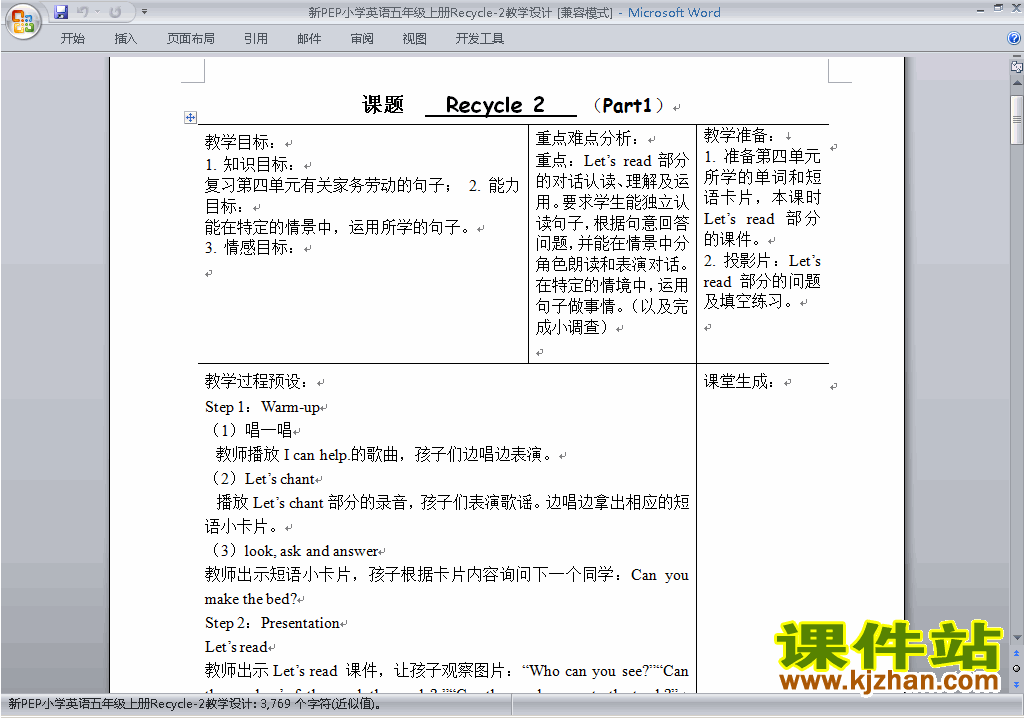Click the Previous Page double-arrow button
The height and width of the screenshot is (718, 1024).
1016,653
